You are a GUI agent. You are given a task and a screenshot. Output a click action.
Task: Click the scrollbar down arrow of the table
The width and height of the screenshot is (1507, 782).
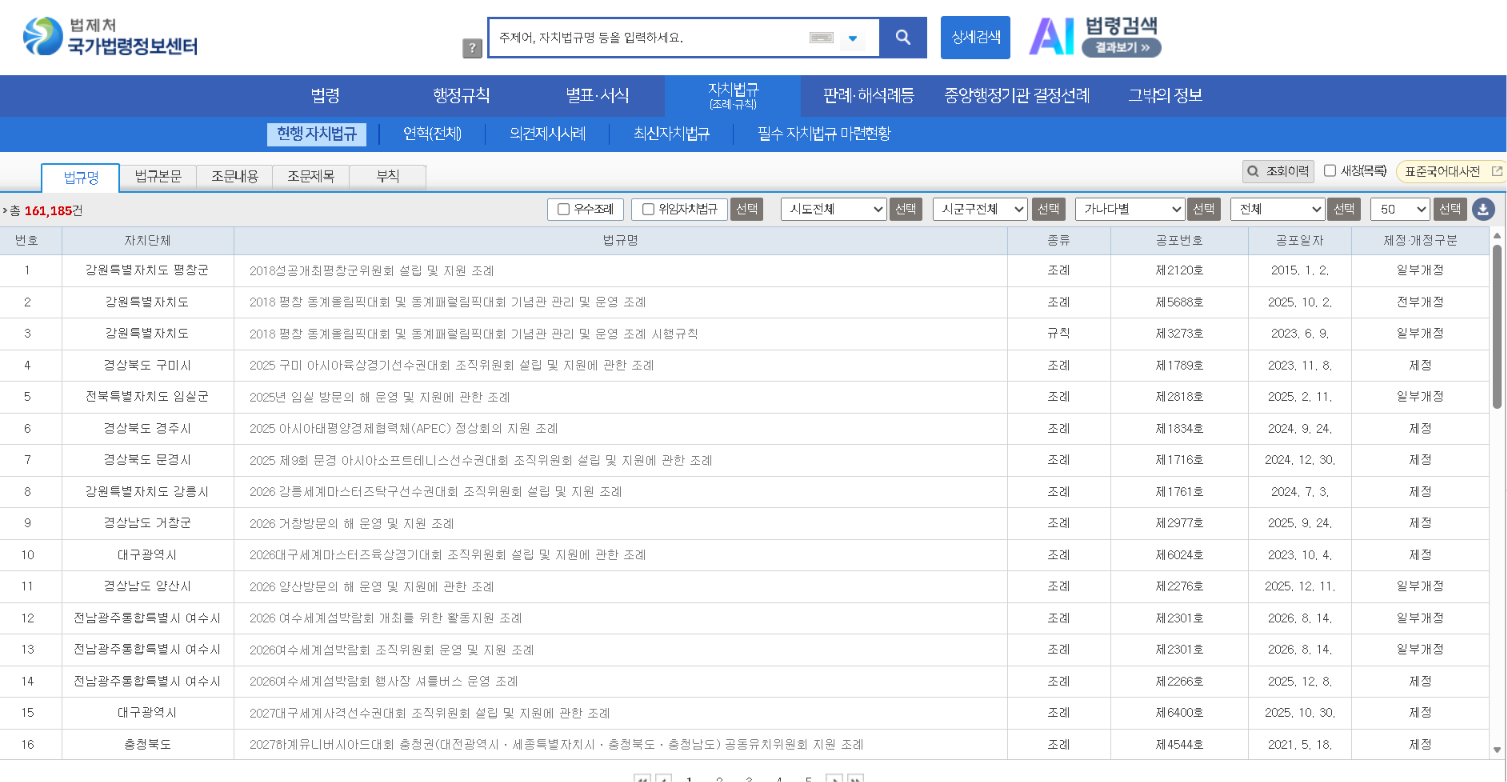(x=1497, y=749)
